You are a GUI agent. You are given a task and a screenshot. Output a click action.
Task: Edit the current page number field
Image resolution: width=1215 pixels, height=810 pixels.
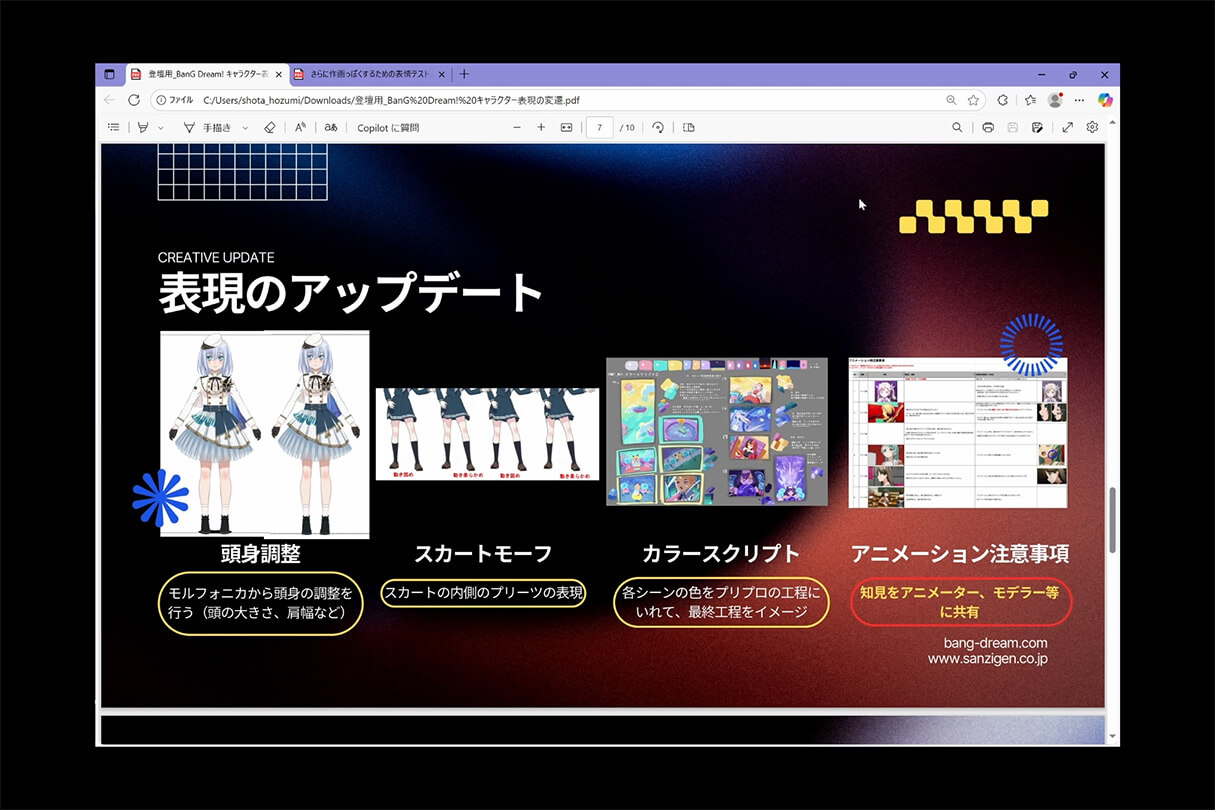click(x=599, y=127)
